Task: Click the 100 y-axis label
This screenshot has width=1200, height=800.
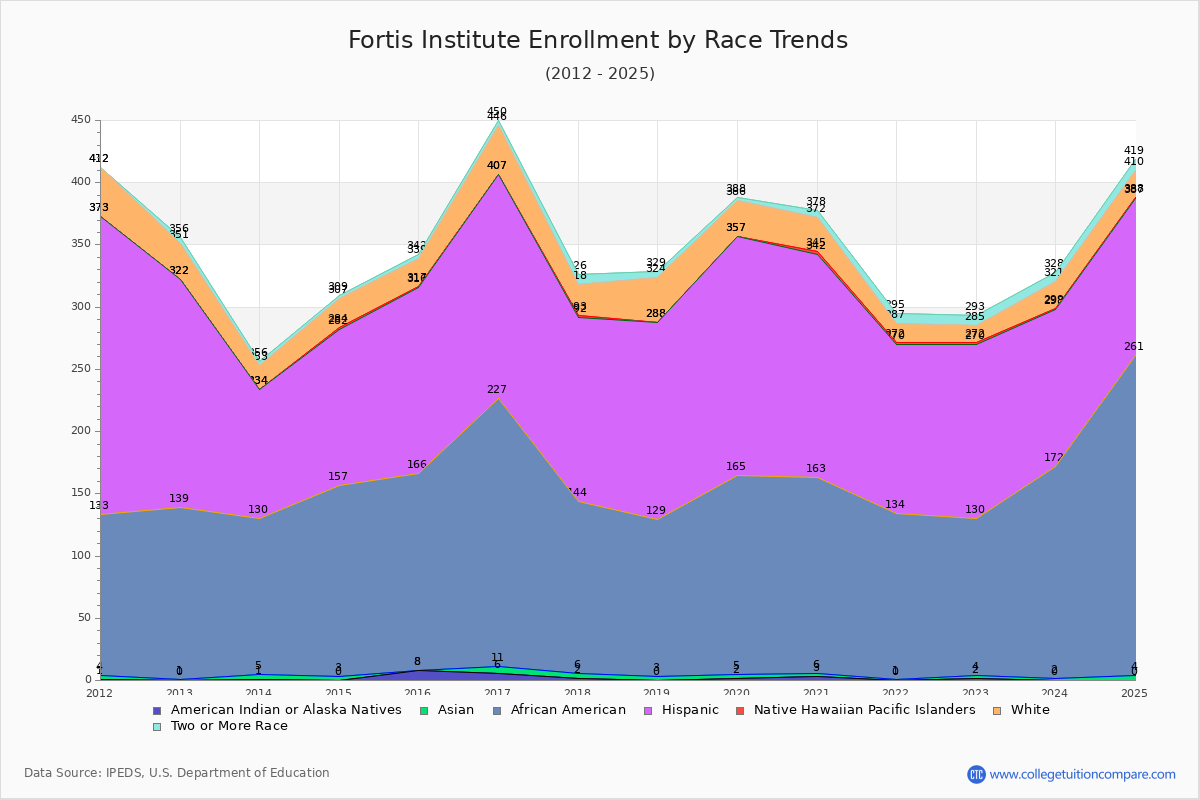Action: coord(81,556)
